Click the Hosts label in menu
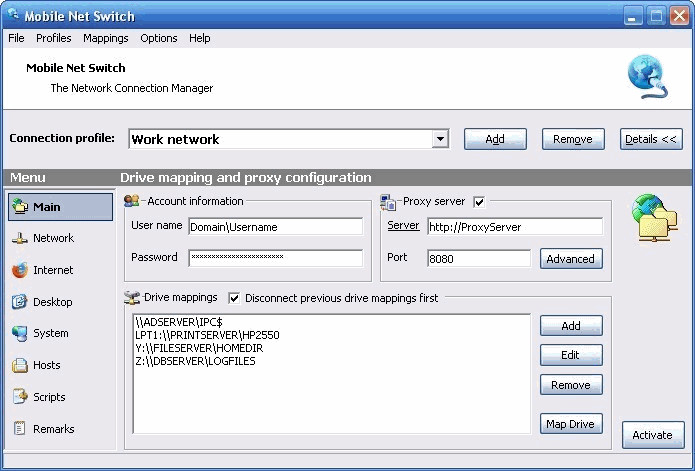The image size is (695, 471). tap(47, 365)
